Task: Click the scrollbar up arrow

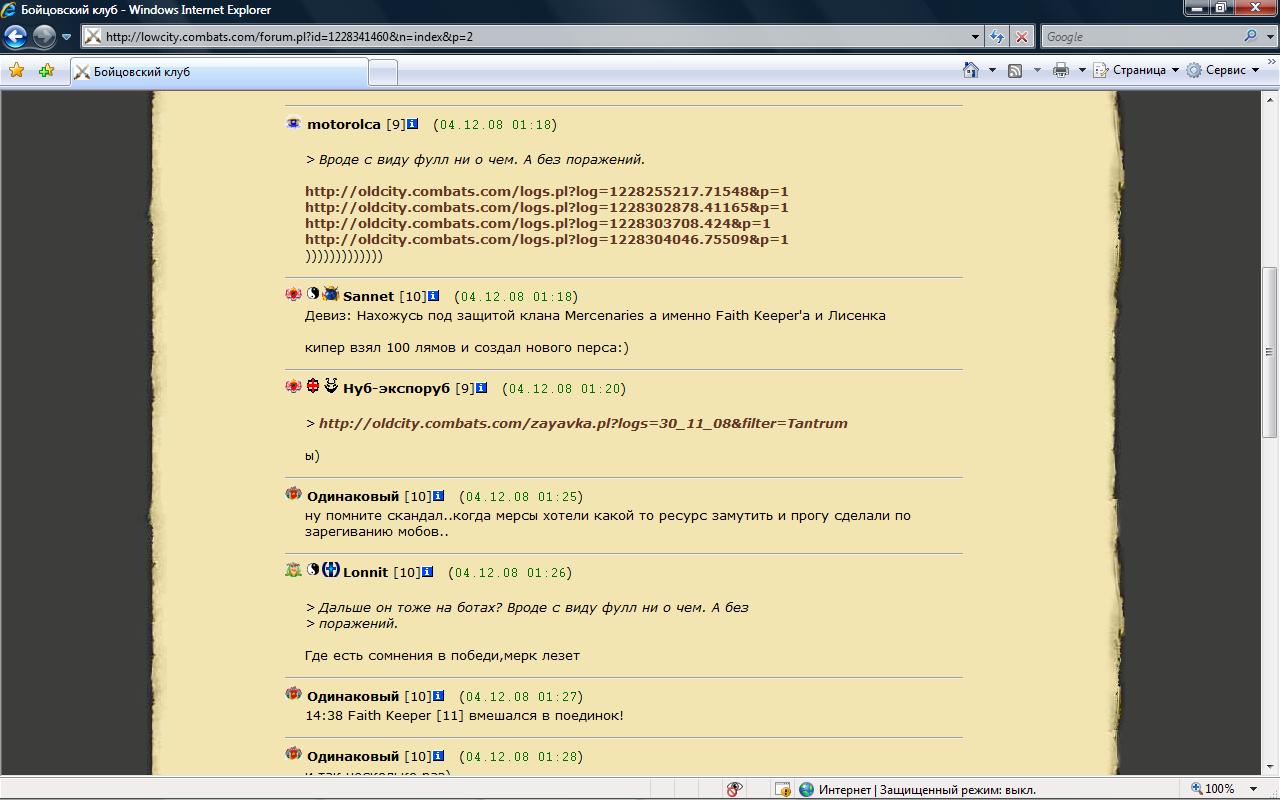Action: pyautogui.click(x=1270, y=98)
